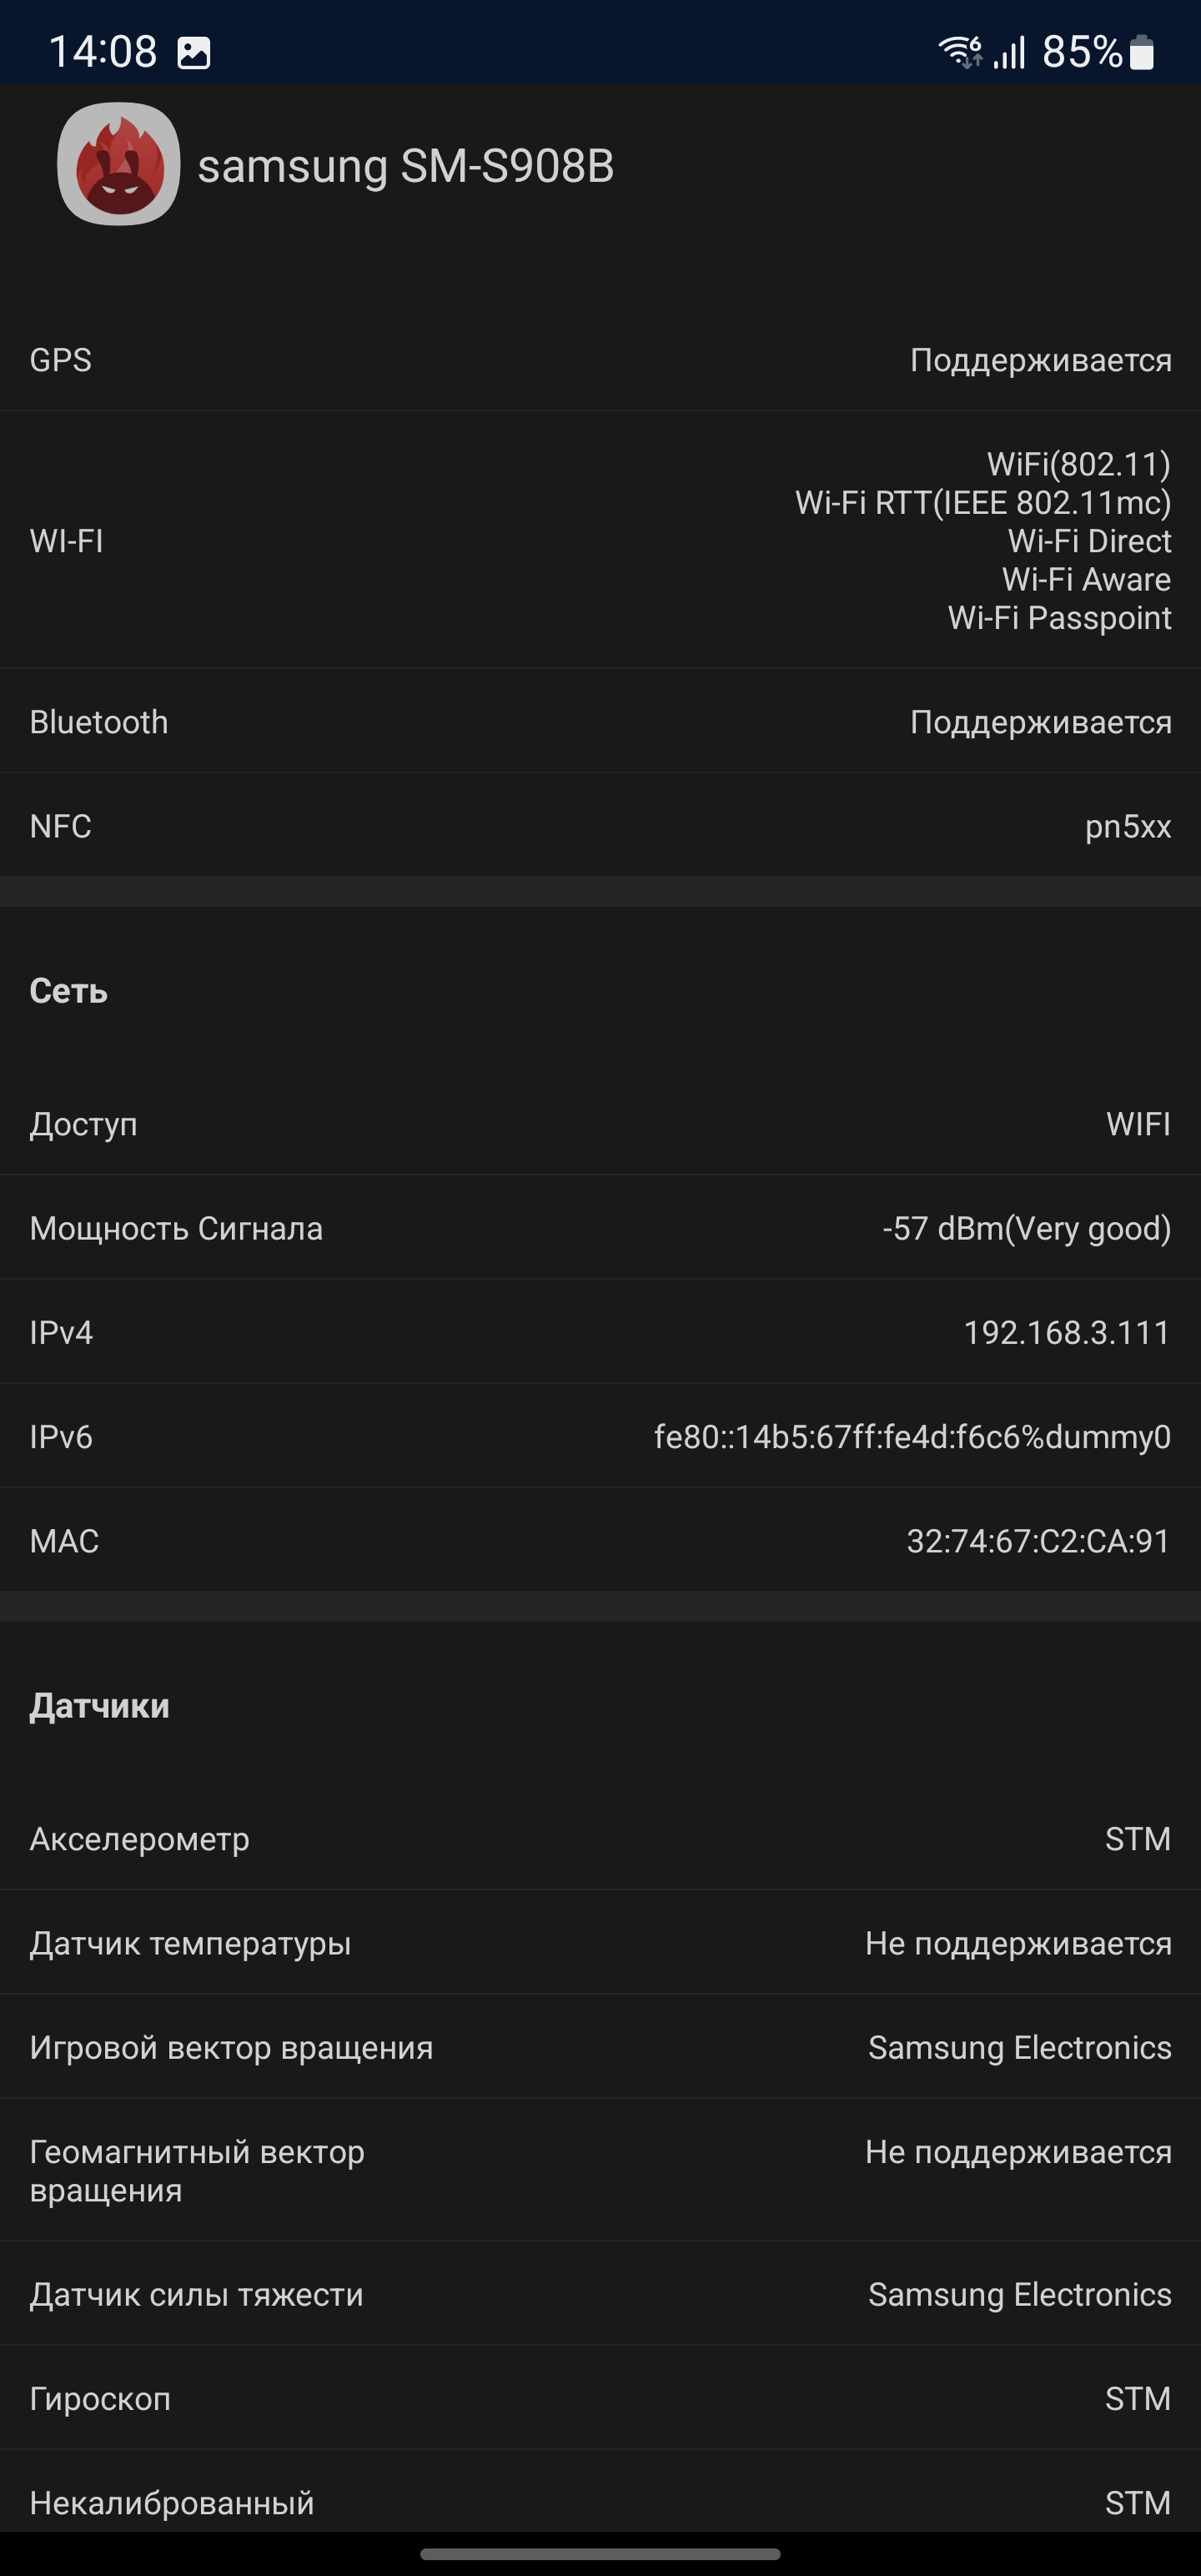The height and width of the screenshot is (2576, 1201).
Task: Tap the Датчики section header
Action: click(x=99, y=1706)
